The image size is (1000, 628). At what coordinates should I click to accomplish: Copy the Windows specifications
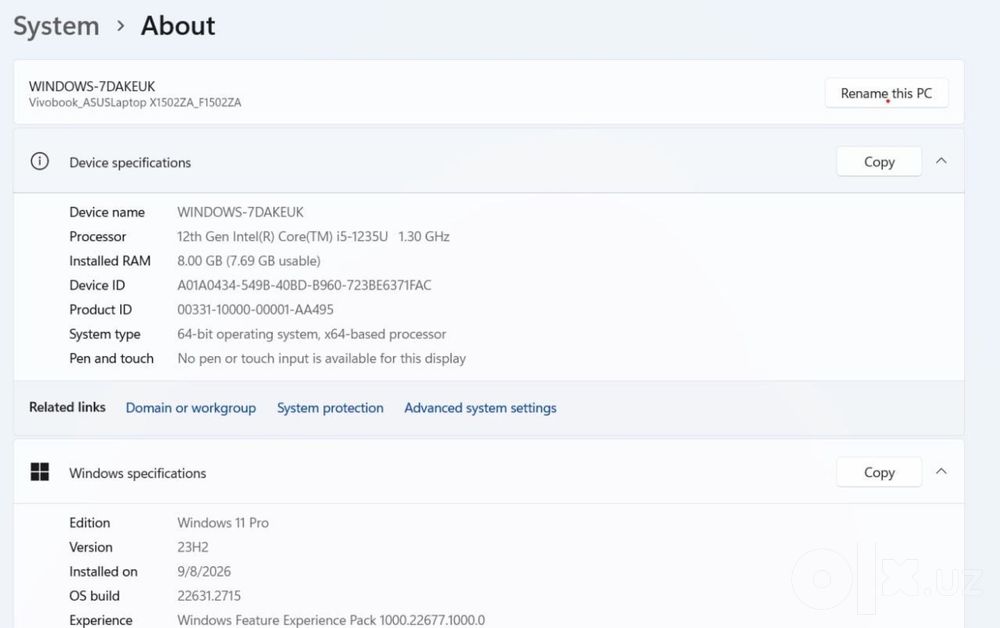coord(879,472)
